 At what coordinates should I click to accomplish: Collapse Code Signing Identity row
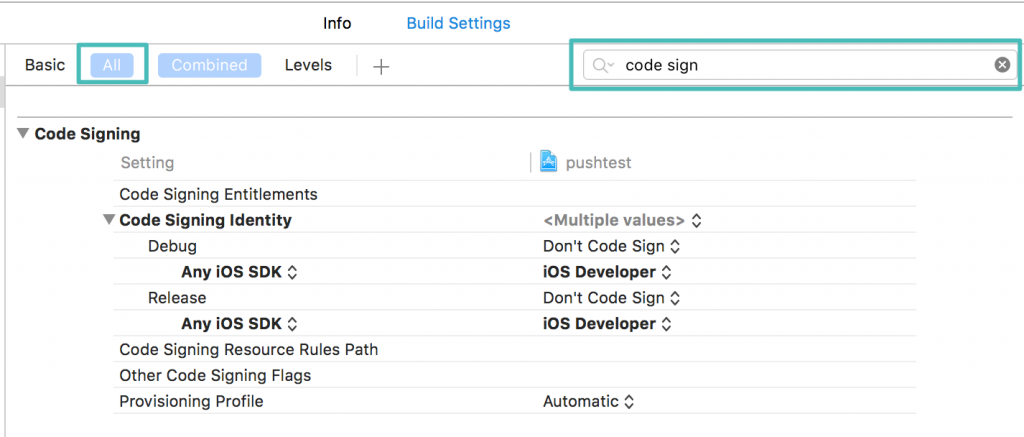(109, 220)
